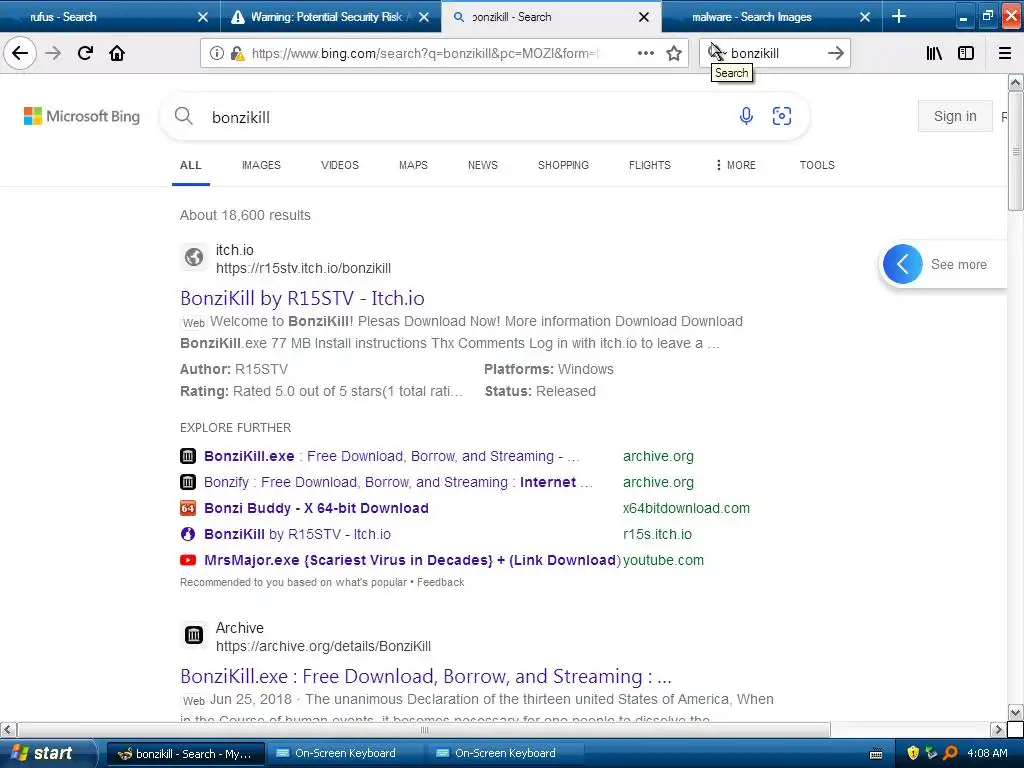Submit the search bar arrow for bonzikill
This screenshot has height=768, width=1024.
836,53
